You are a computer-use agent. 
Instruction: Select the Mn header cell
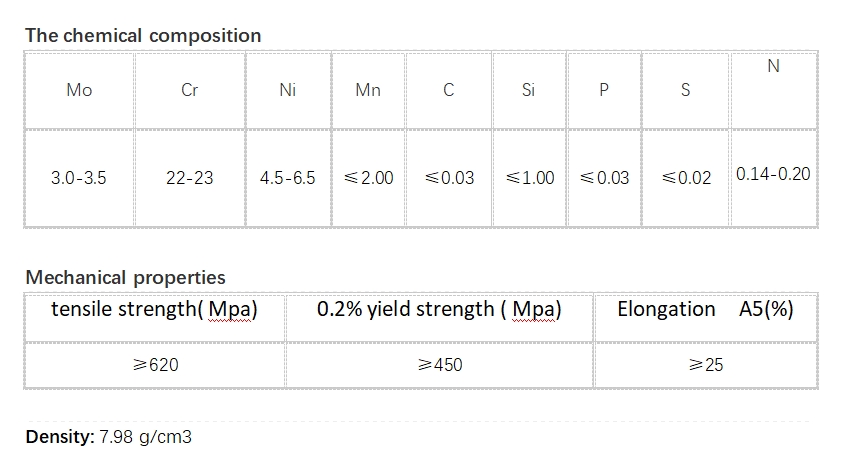tap(368, 90)
